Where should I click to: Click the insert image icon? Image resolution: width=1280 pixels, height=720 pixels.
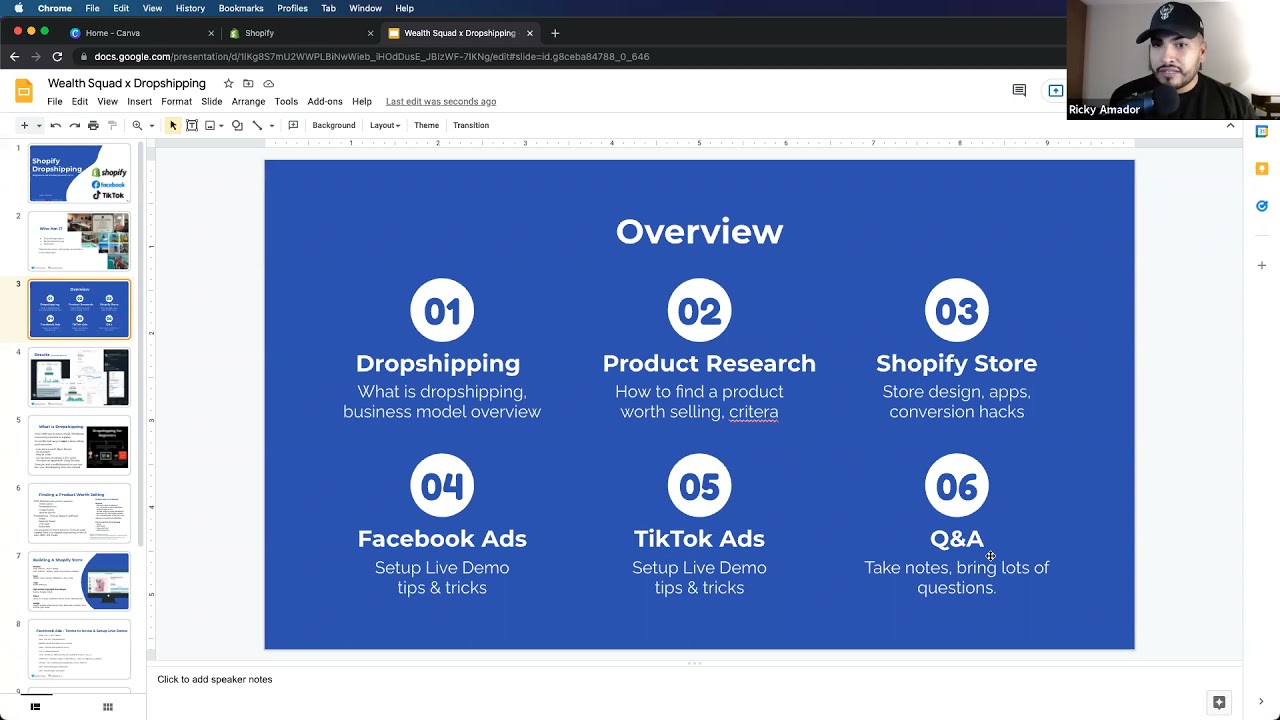[x=210, y=125]
